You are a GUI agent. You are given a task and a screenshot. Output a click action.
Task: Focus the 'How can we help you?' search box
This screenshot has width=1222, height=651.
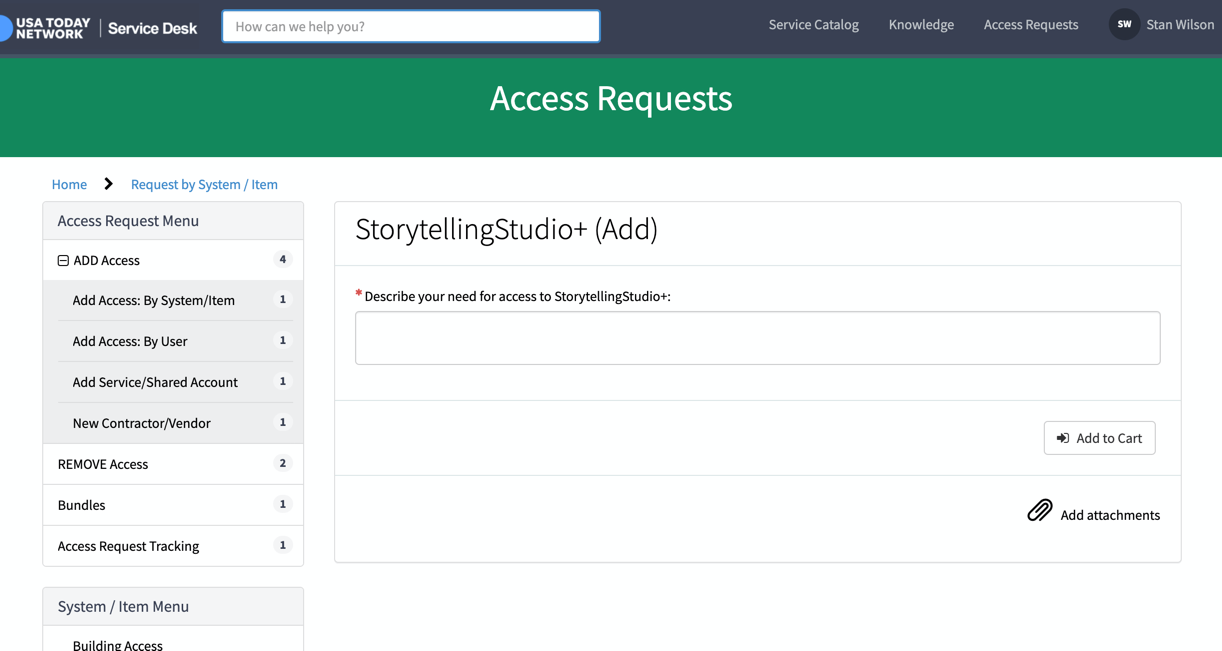[410, 26]
